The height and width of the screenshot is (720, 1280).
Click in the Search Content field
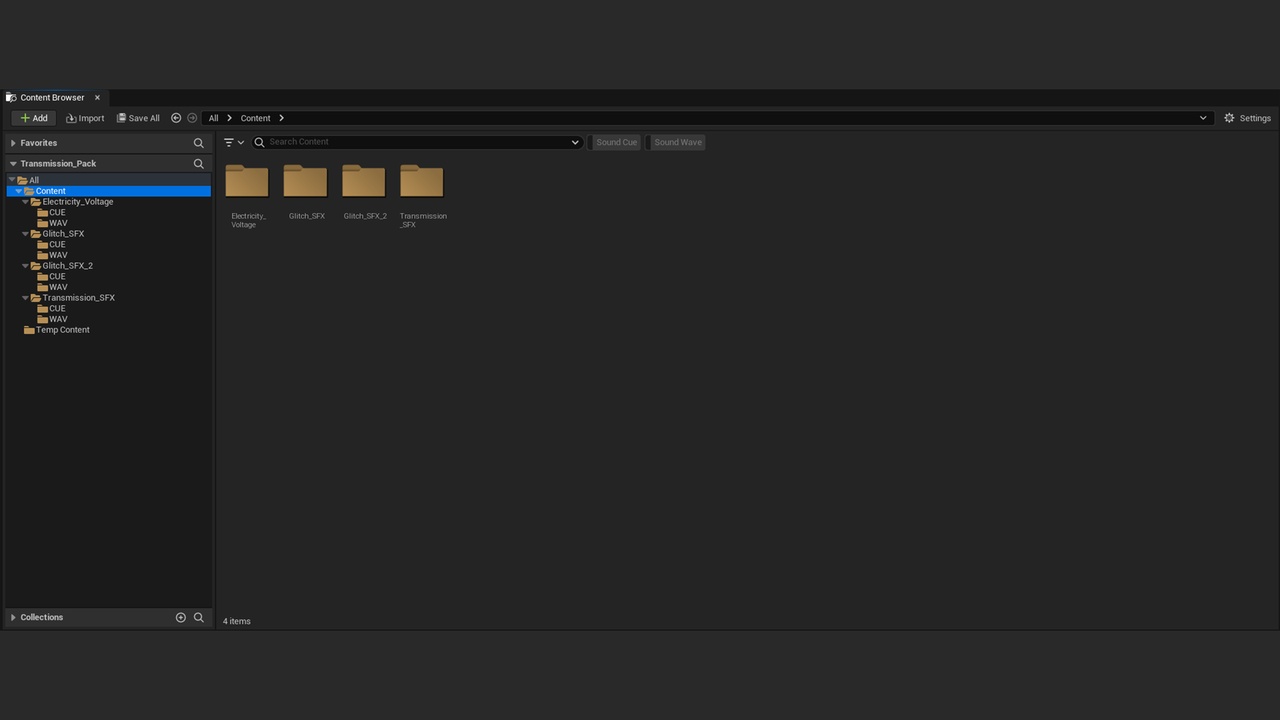click(417, 142)
